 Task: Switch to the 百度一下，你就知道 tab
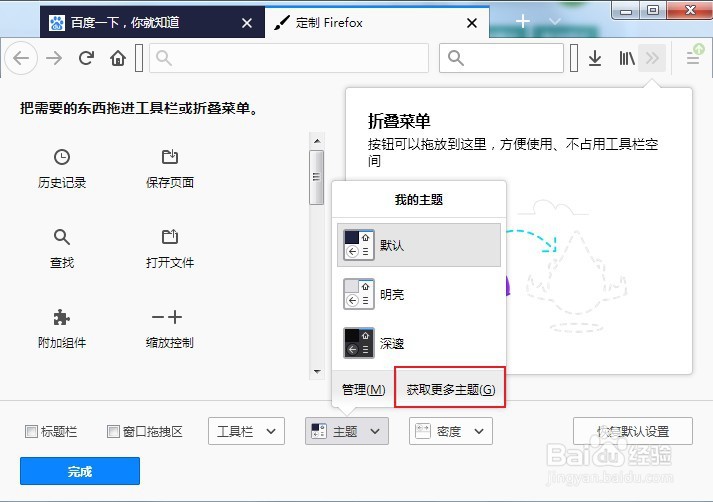tap(152, 22)
